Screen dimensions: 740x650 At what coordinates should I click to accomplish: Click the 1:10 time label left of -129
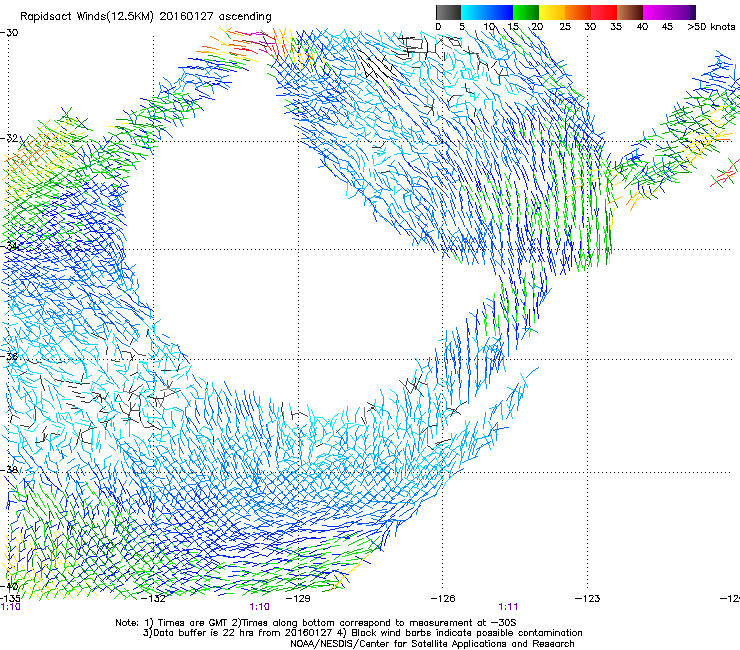(x=260, y=607)
